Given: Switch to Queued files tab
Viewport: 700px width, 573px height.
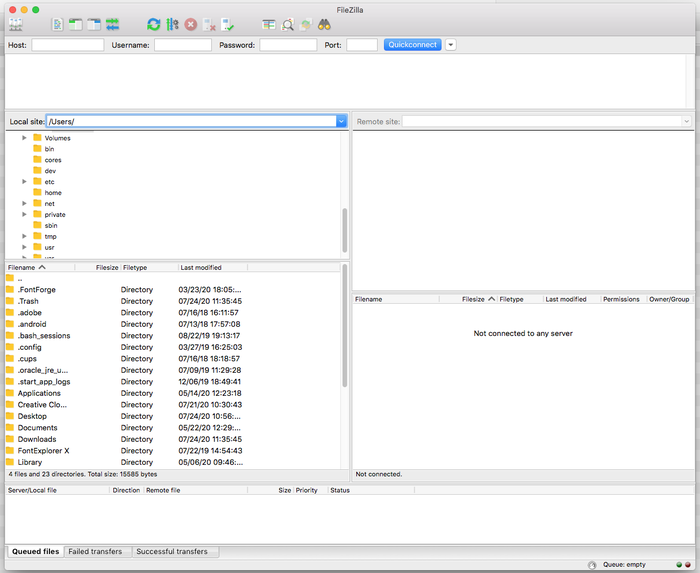Looking at the screenshot, I should [x=35, y=552].
